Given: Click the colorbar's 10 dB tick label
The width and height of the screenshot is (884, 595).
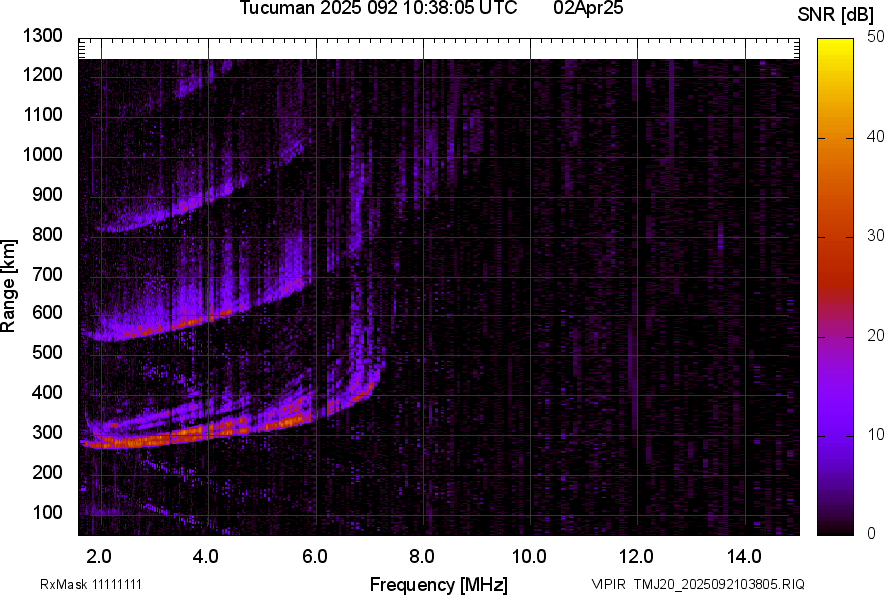Looking at the screenshot, I should [876, 434].
